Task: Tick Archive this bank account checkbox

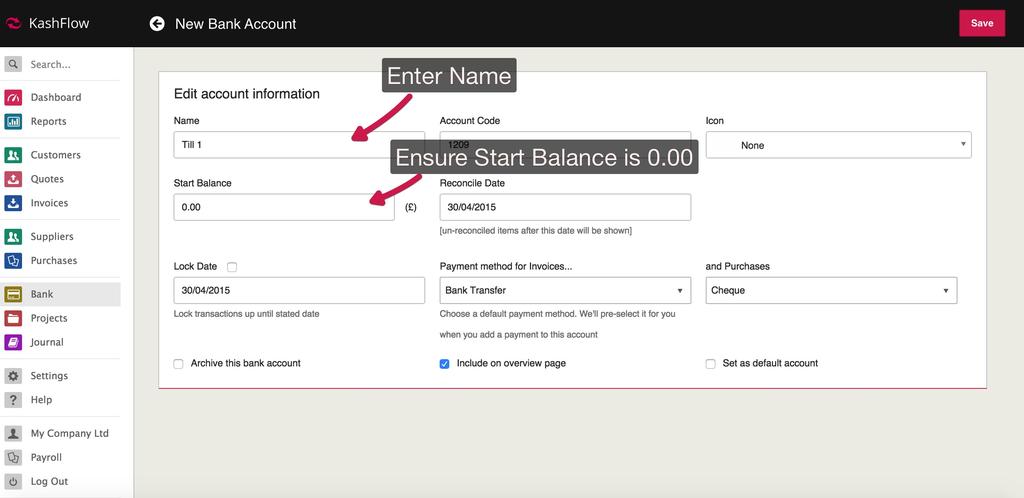Action: (x=179, y=364)
